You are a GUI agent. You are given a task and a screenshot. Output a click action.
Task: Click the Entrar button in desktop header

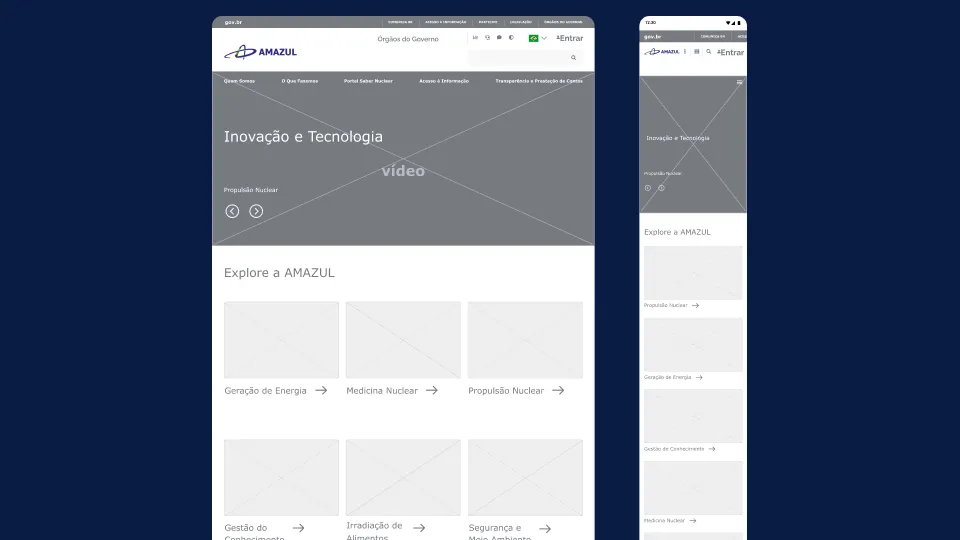[570, 38]
